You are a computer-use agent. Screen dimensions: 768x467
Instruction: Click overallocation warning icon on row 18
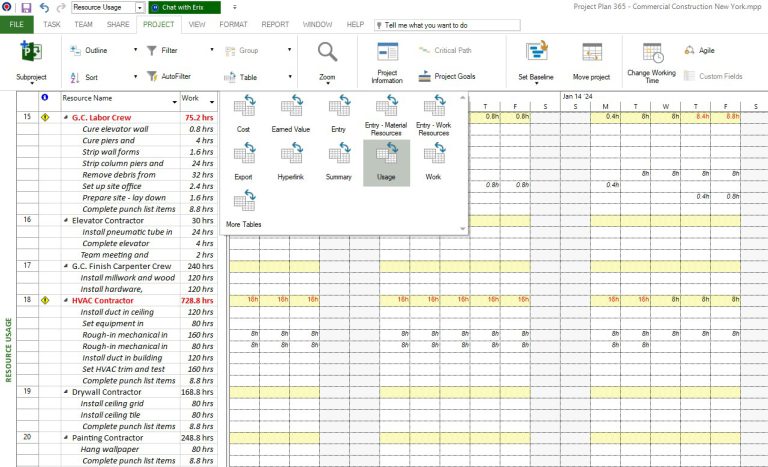(x=45, y=300)
